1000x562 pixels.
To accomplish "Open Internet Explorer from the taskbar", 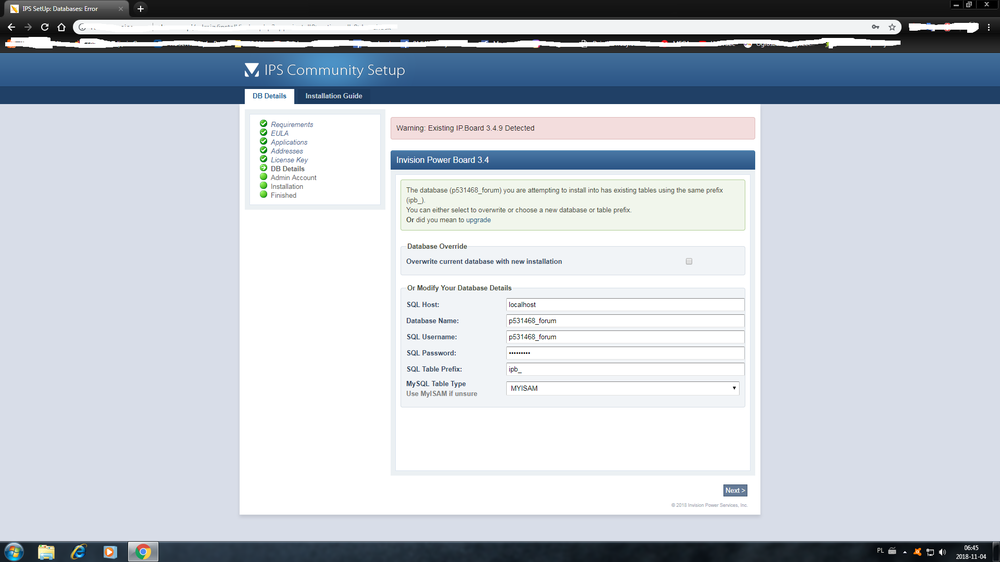I will (x=78, y=551).
